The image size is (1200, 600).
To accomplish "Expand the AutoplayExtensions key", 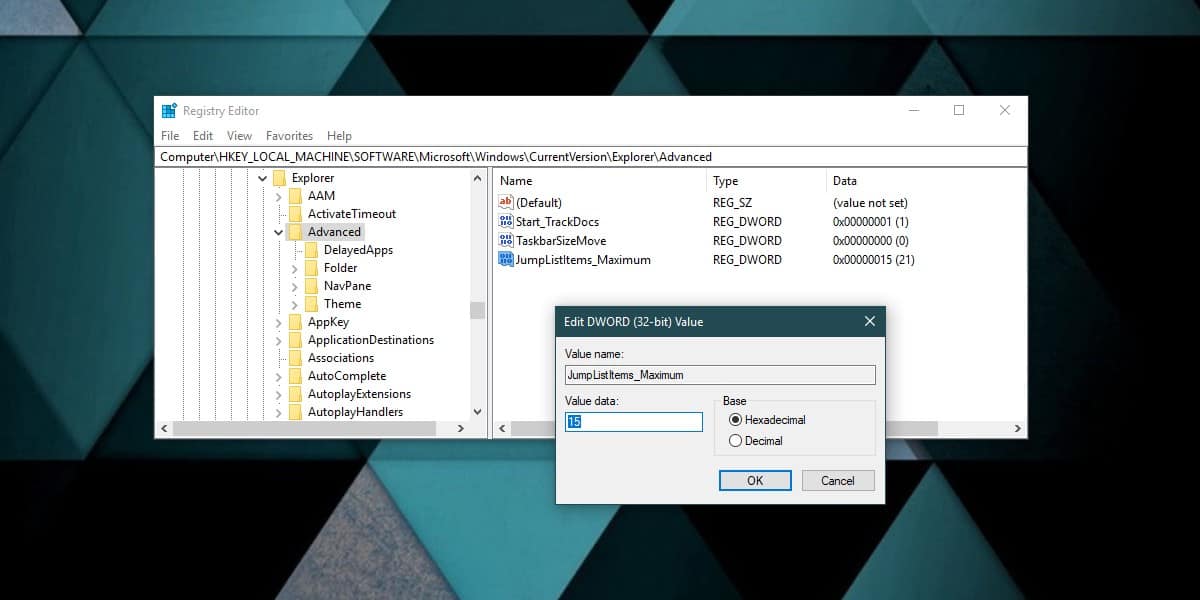I will pos(279,394).
